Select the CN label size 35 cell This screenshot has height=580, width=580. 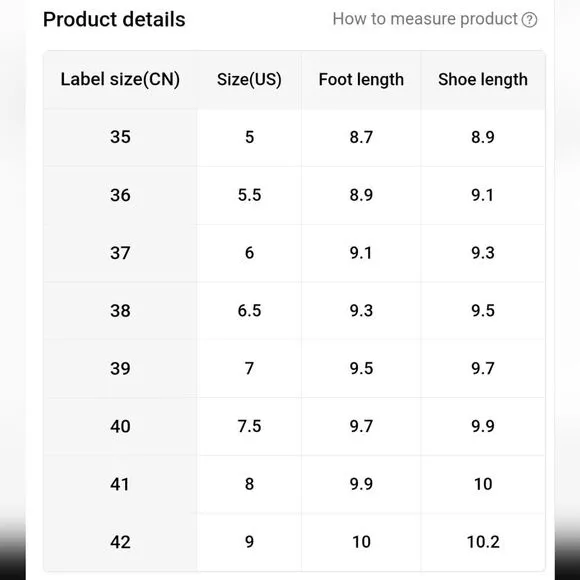coord(120,137)
